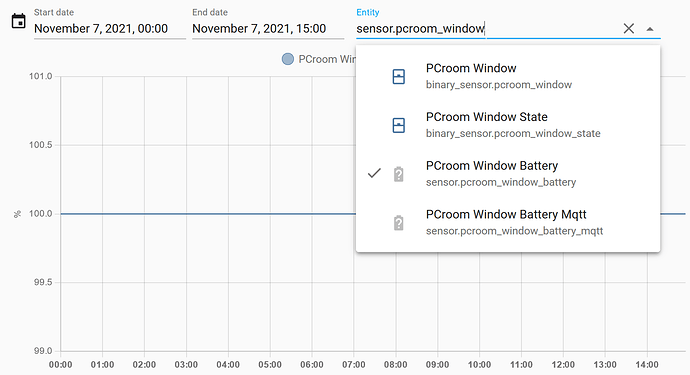The height and width of the screenshot is (375, 690).
Task: Clear the entity field with X icon
Action: (628, 29)
